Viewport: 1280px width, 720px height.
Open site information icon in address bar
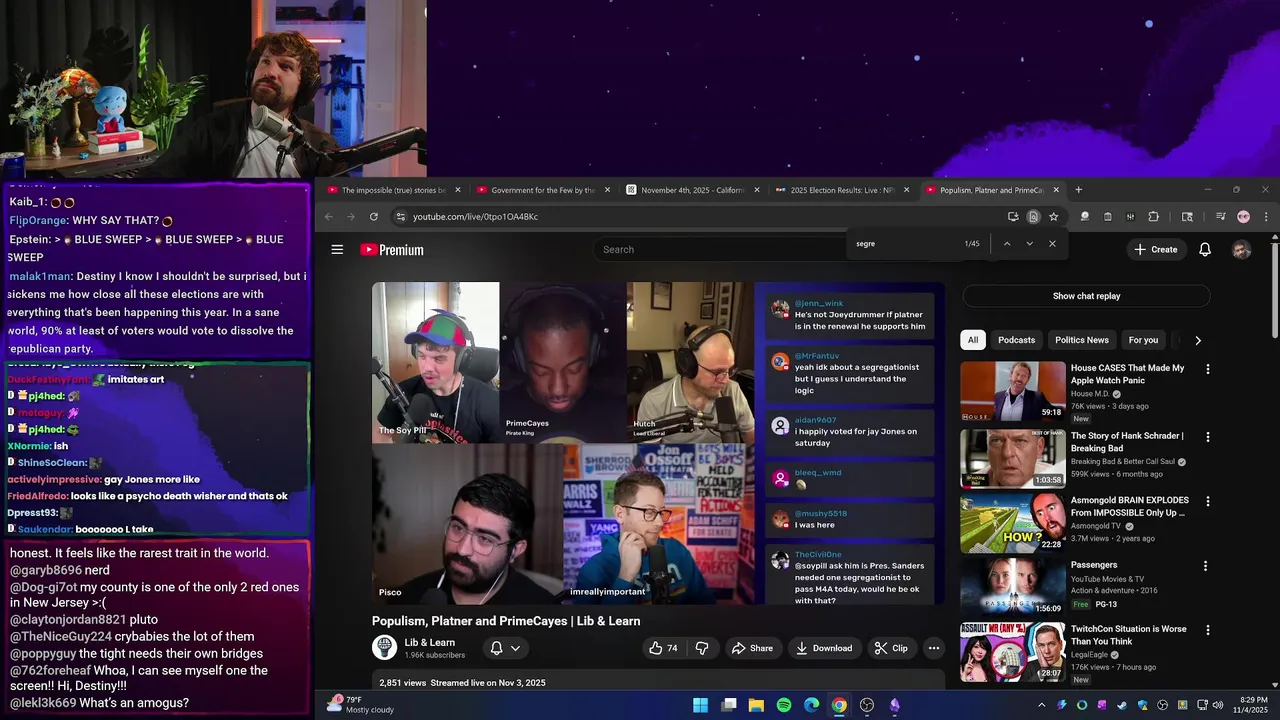pyautogui.click(x=400, y=217)
